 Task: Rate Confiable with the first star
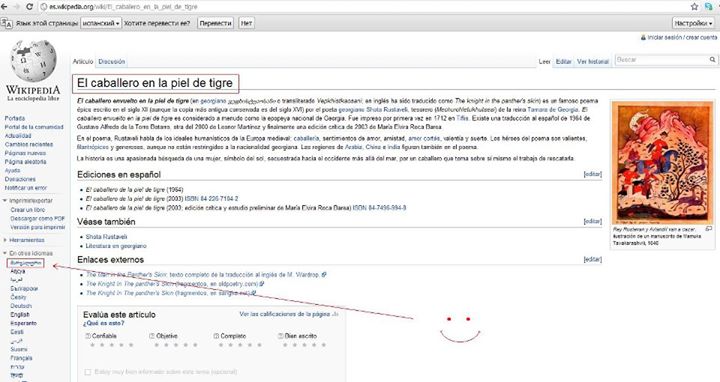(x=93, y=345)
